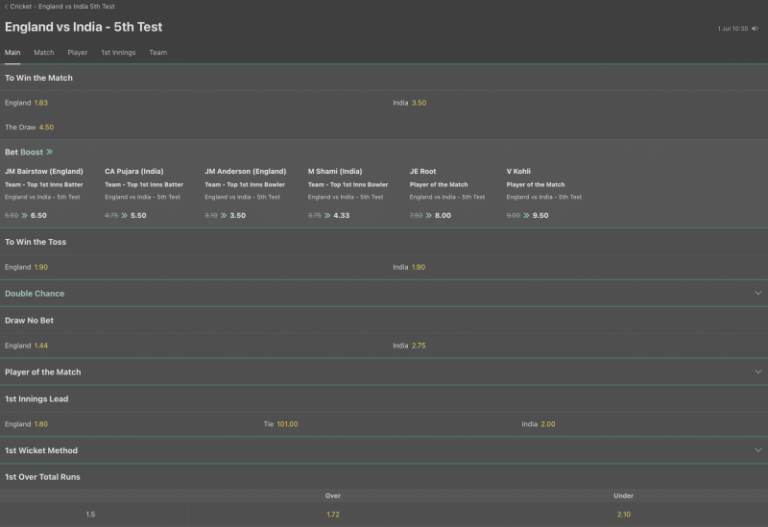Pick The Draw odds of 4.50
The image size is (768, 527).
(x=46, y=127)
